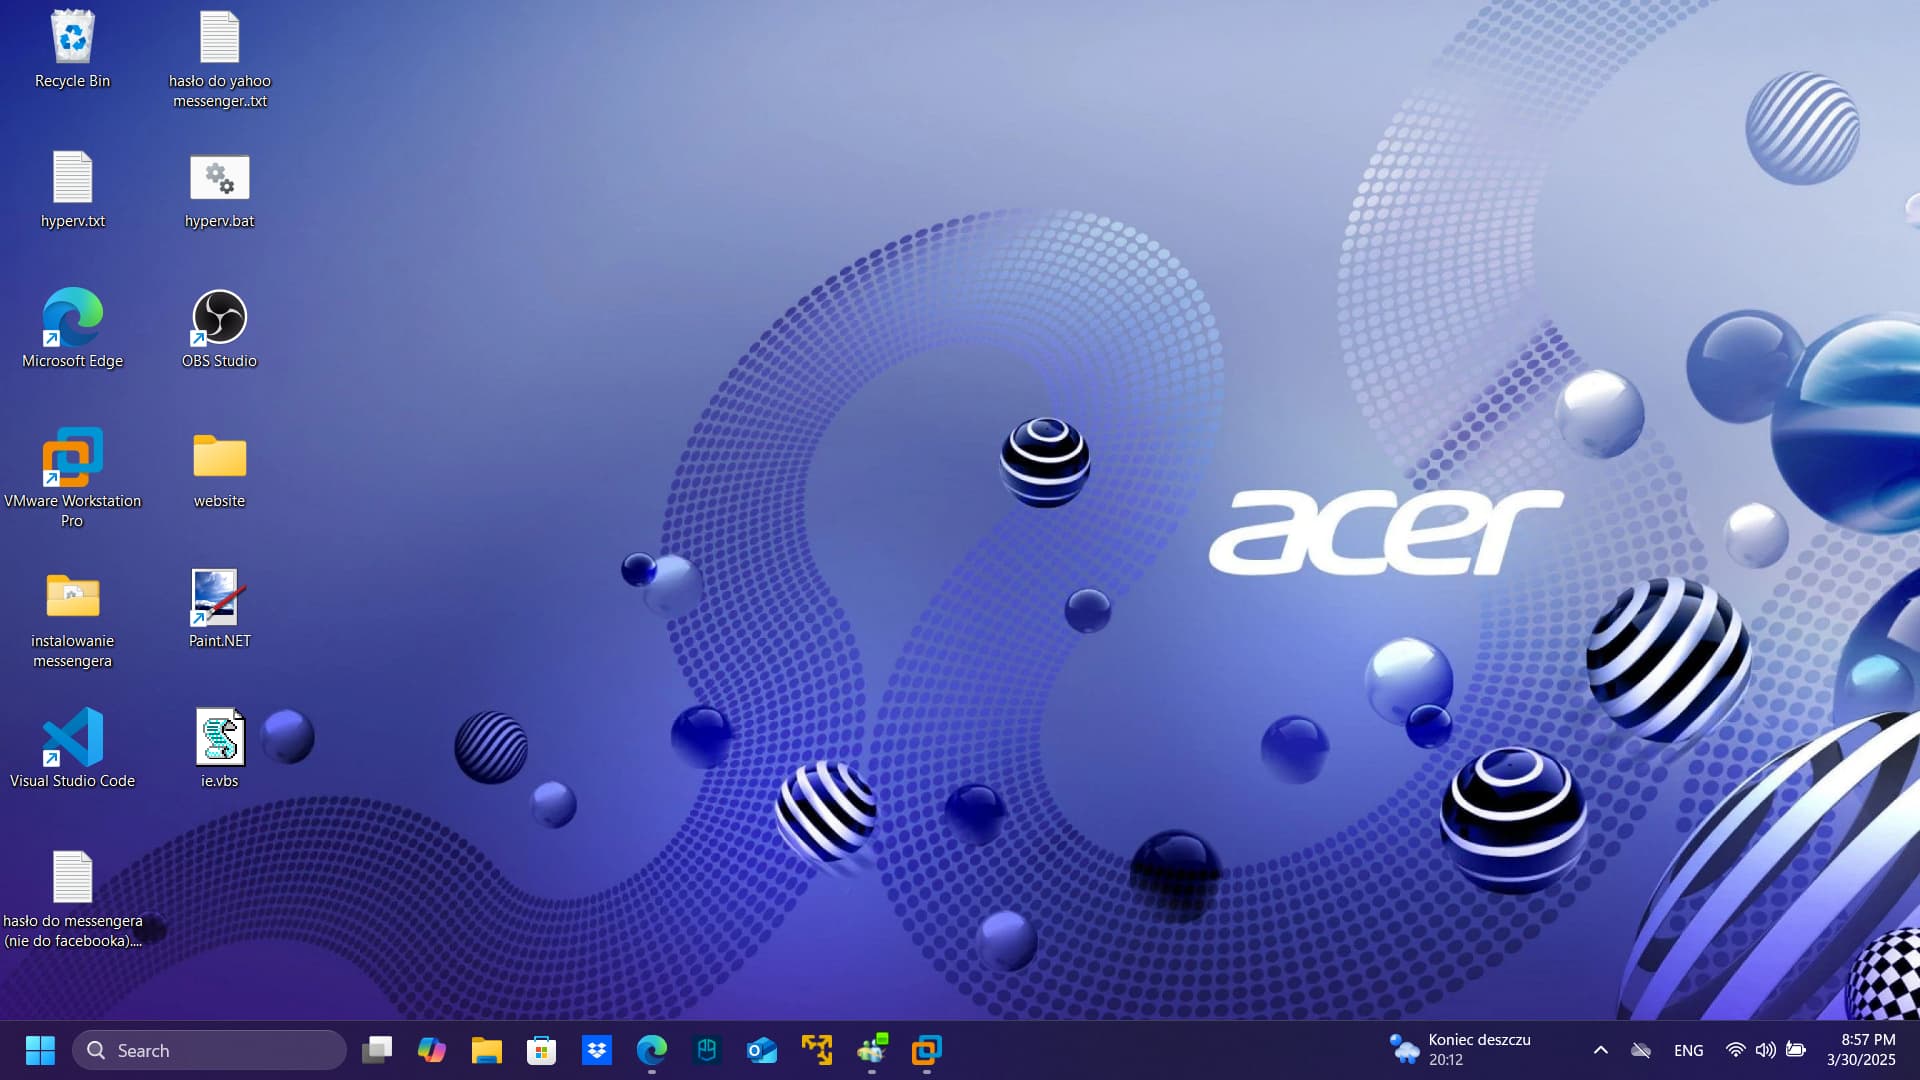1920x1080 pixels.
Task: Select hasło do messengera text file
Action: point(72,898)
